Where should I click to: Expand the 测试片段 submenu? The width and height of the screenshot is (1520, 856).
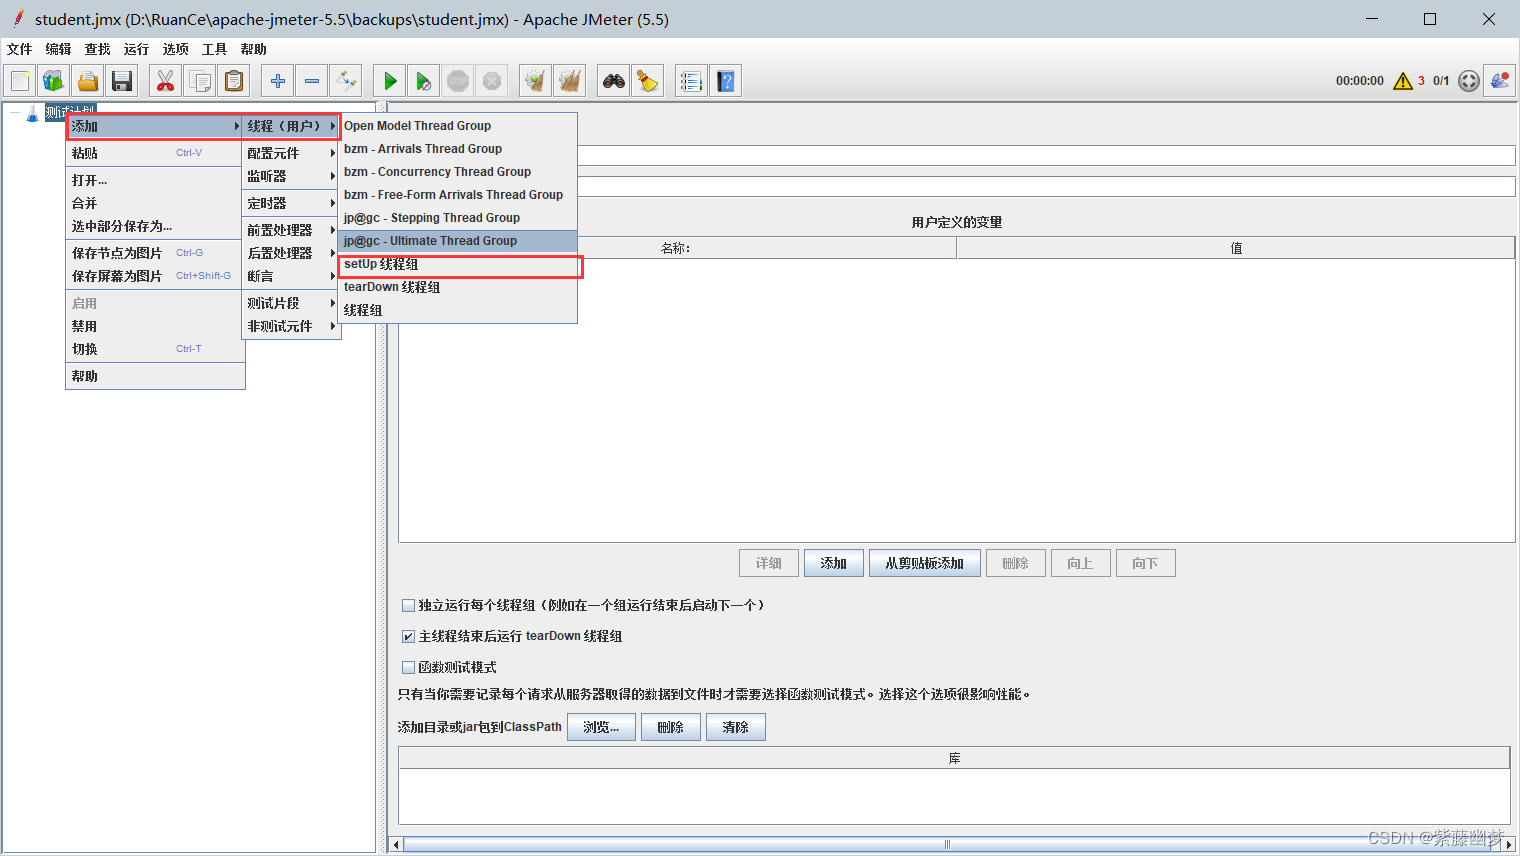(291, 303)
